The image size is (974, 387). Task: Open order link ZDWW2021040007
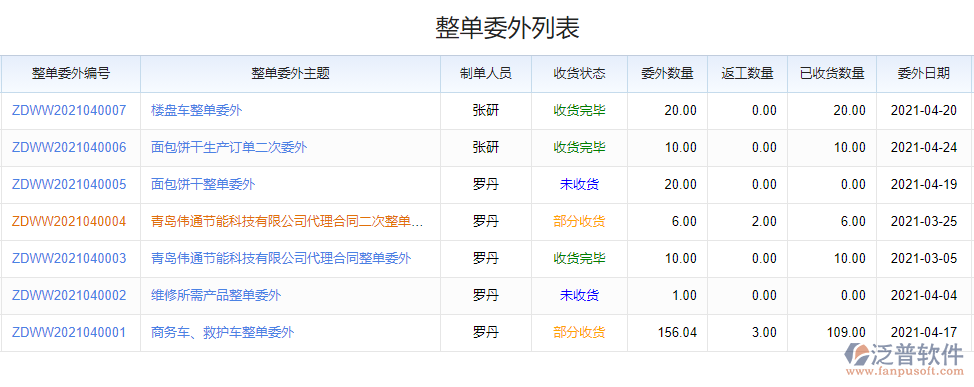[x=69, y=111]
